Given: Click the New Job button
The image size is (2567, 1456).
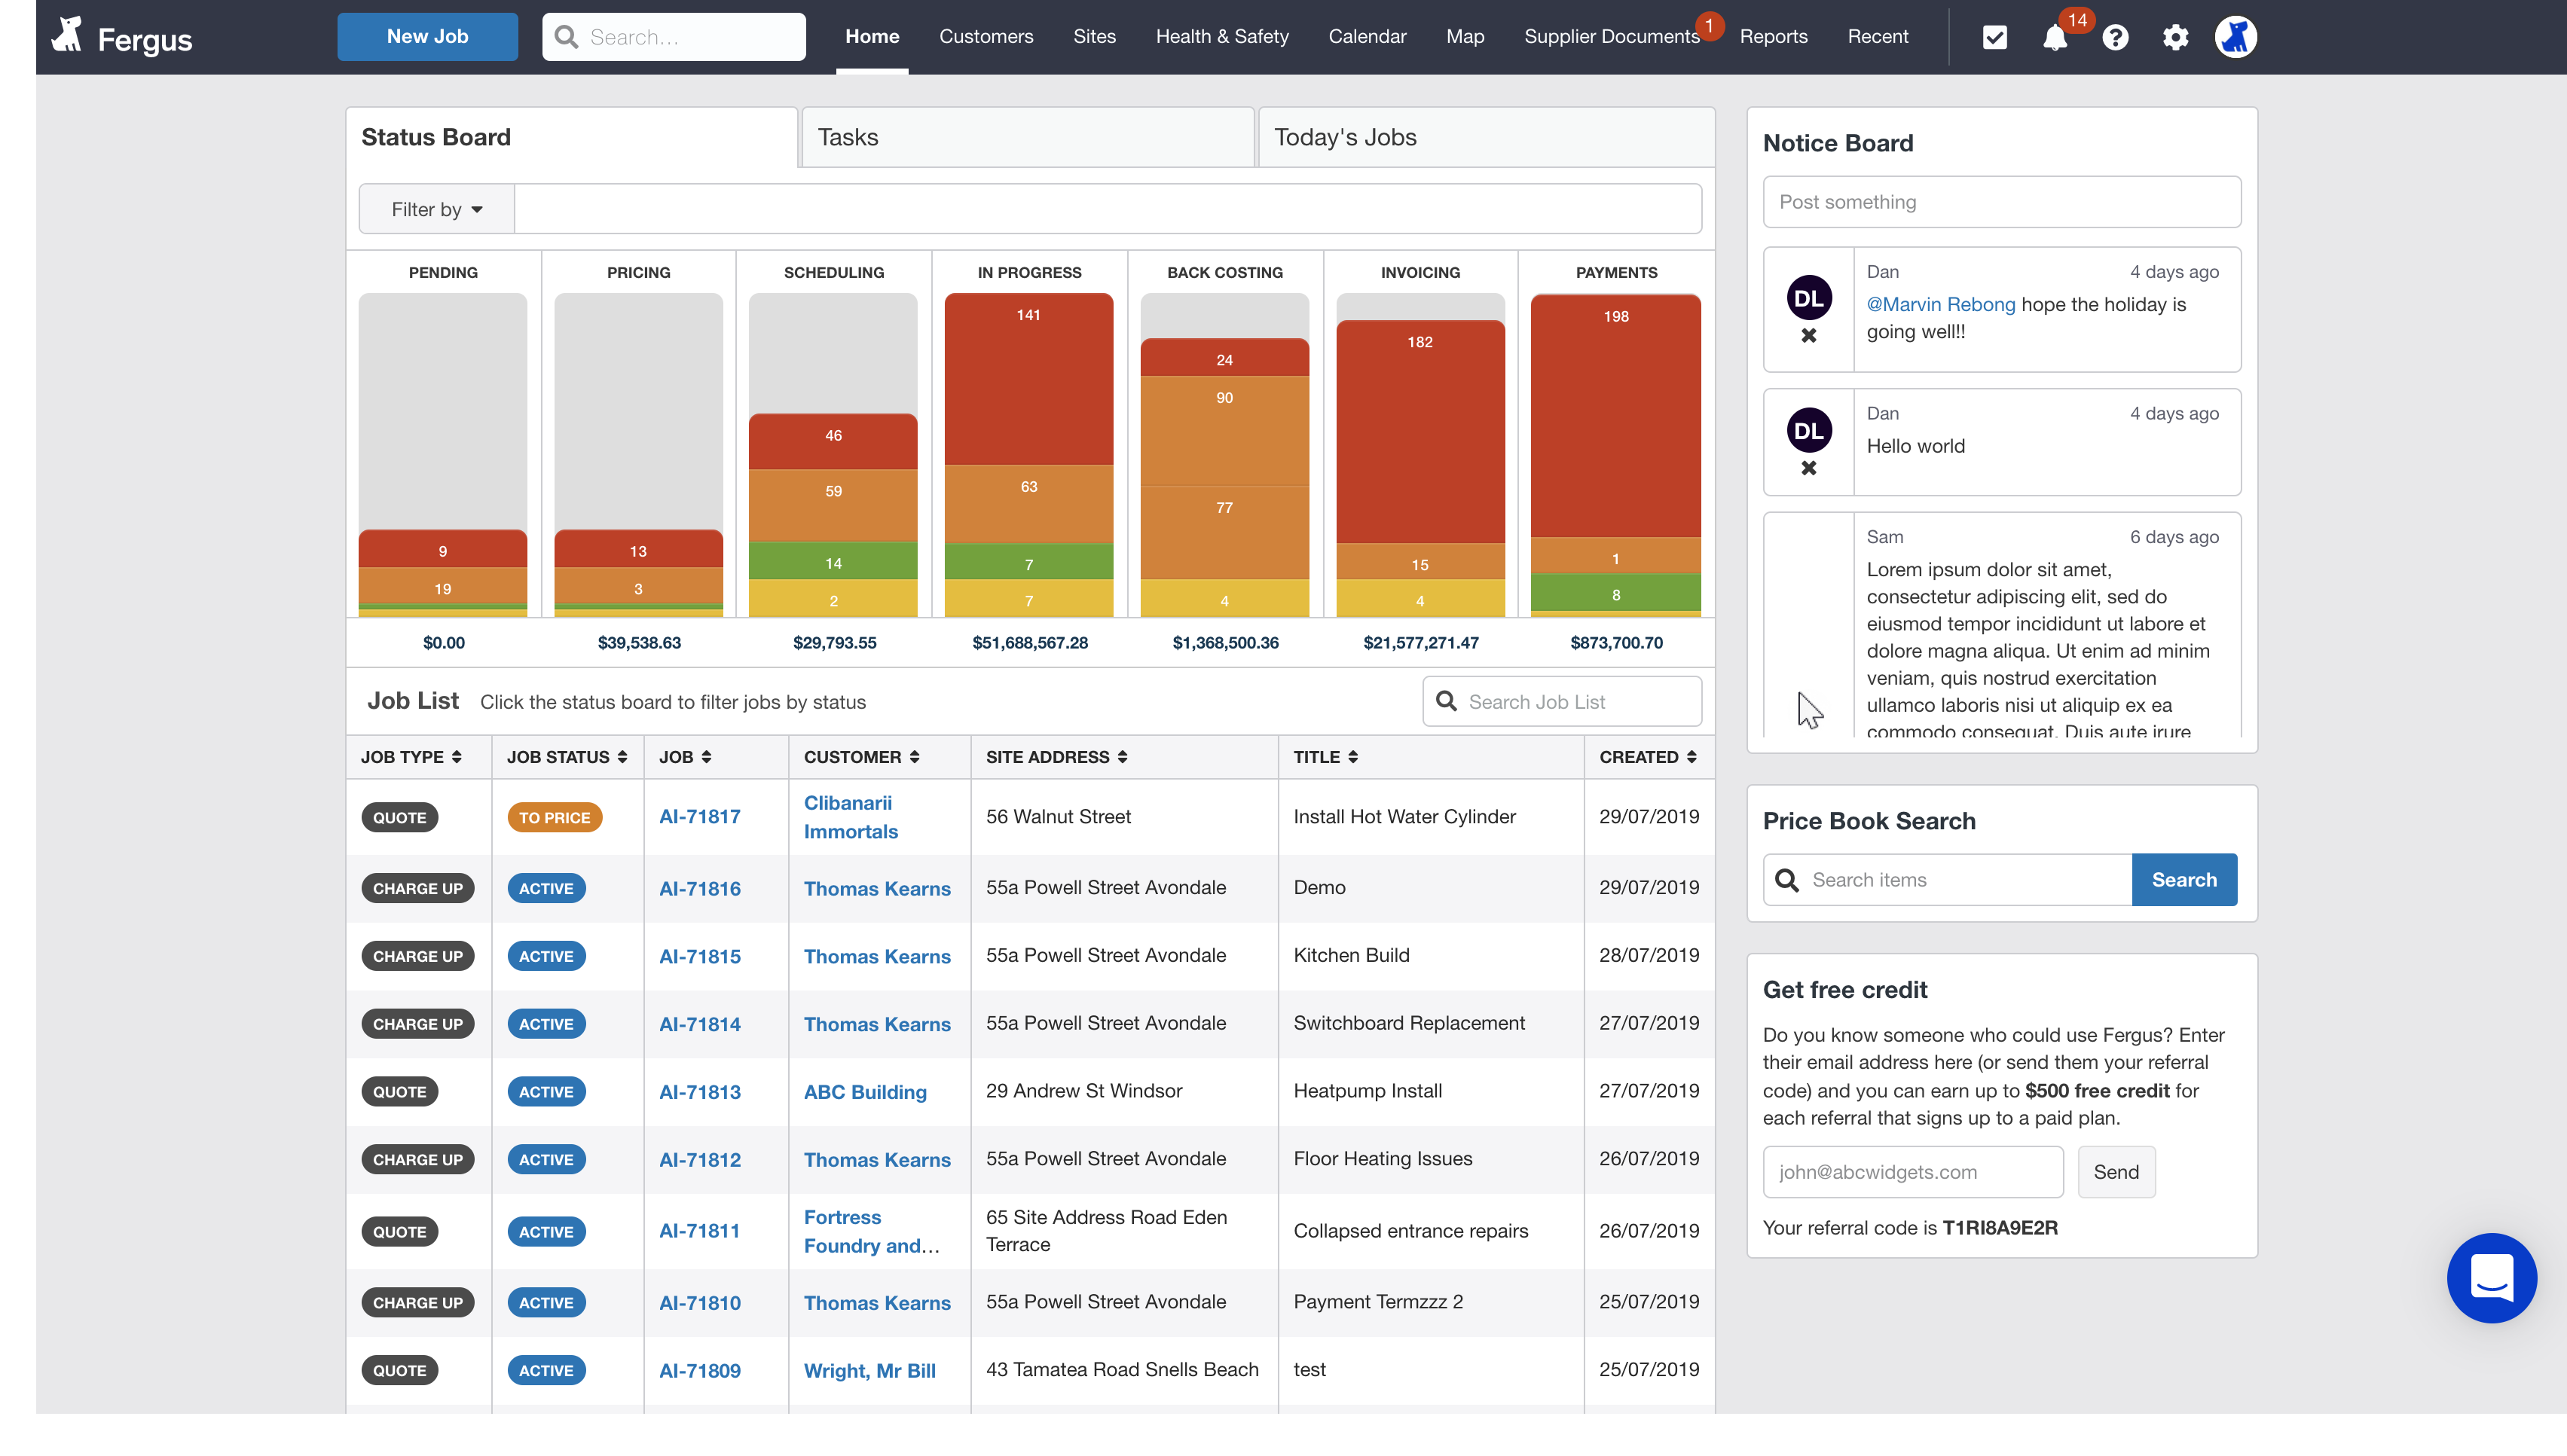Looking at the screenshot, I should 427,36.
